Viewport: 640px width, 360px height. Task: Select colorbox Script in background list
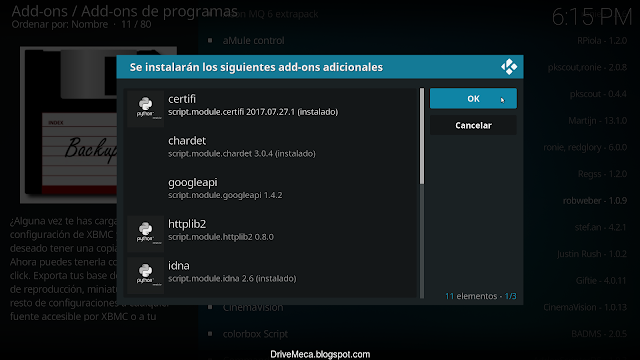coord(255,334)
